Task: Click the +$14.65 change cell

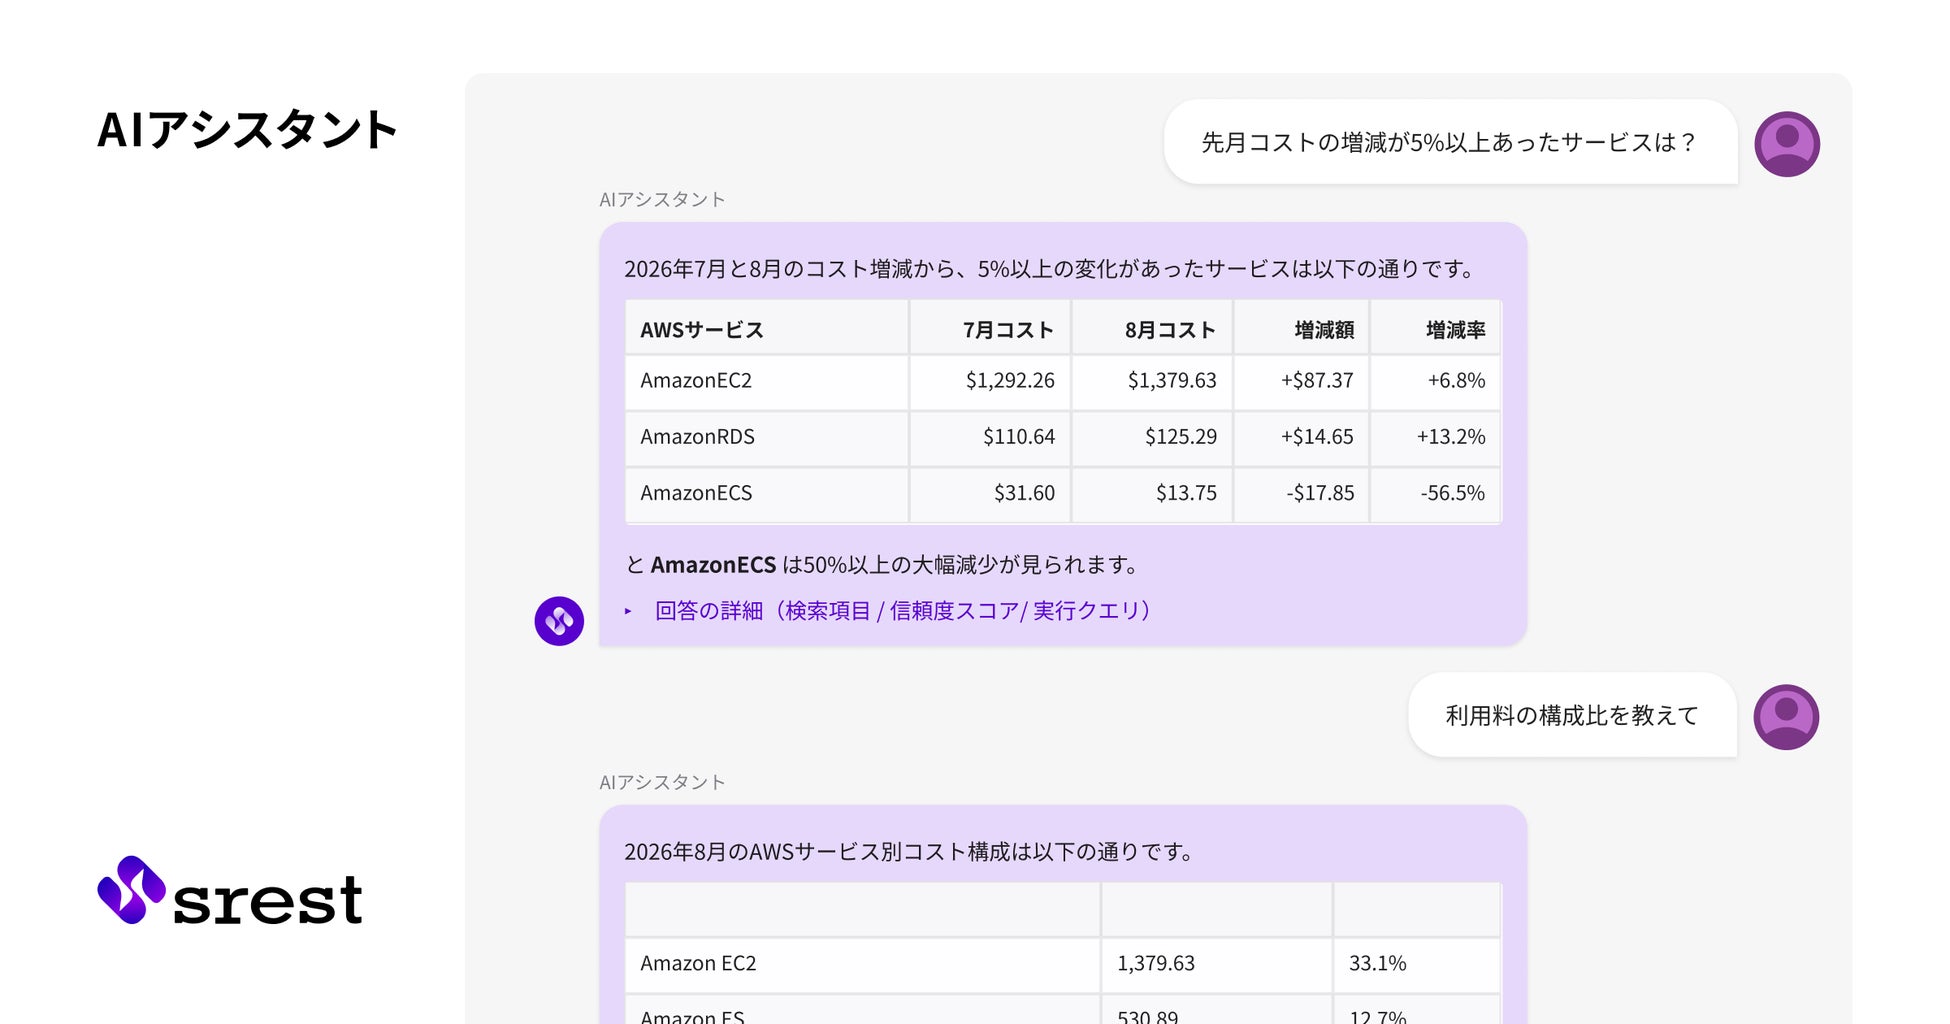Action: [x=1301, y=437]
